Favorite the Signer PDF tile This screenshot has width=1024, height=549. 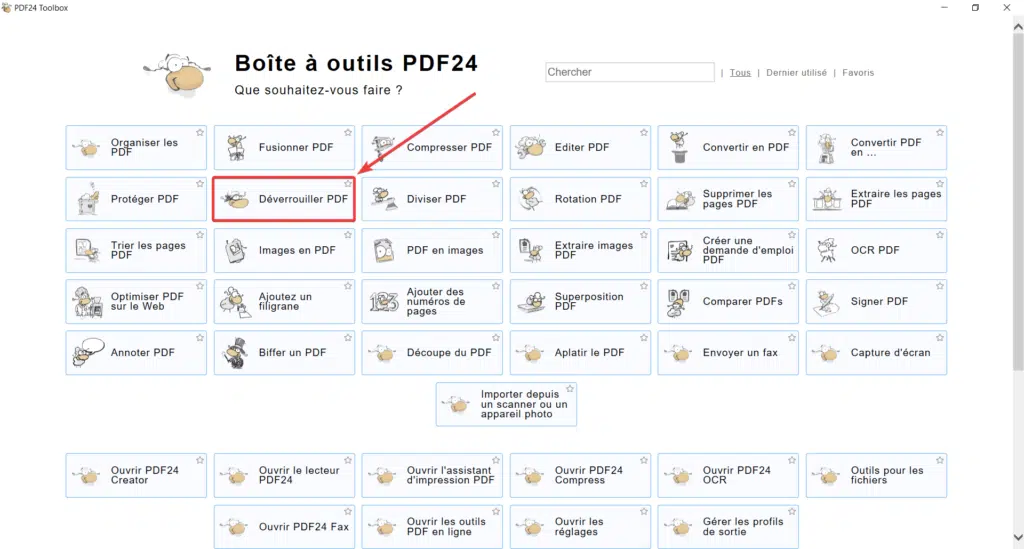click(940, 287)
